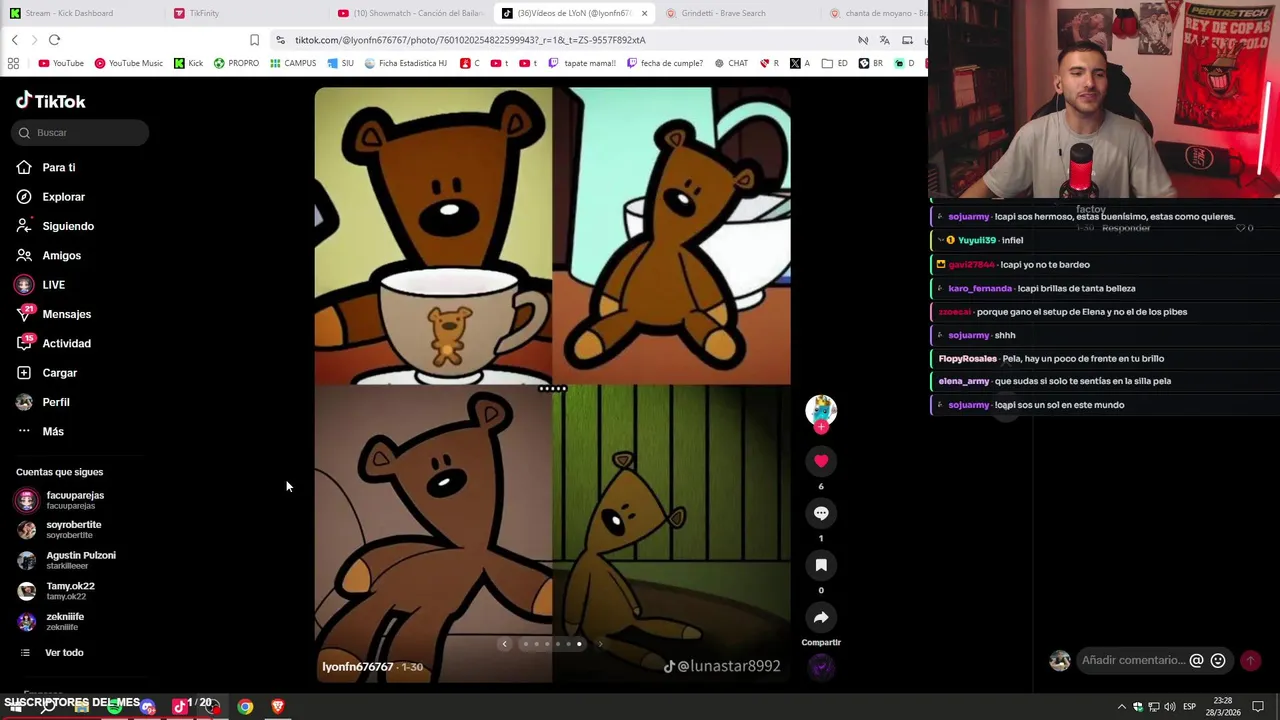
Task: Go to previous photo with the left arrow
Action: [504, 644]
